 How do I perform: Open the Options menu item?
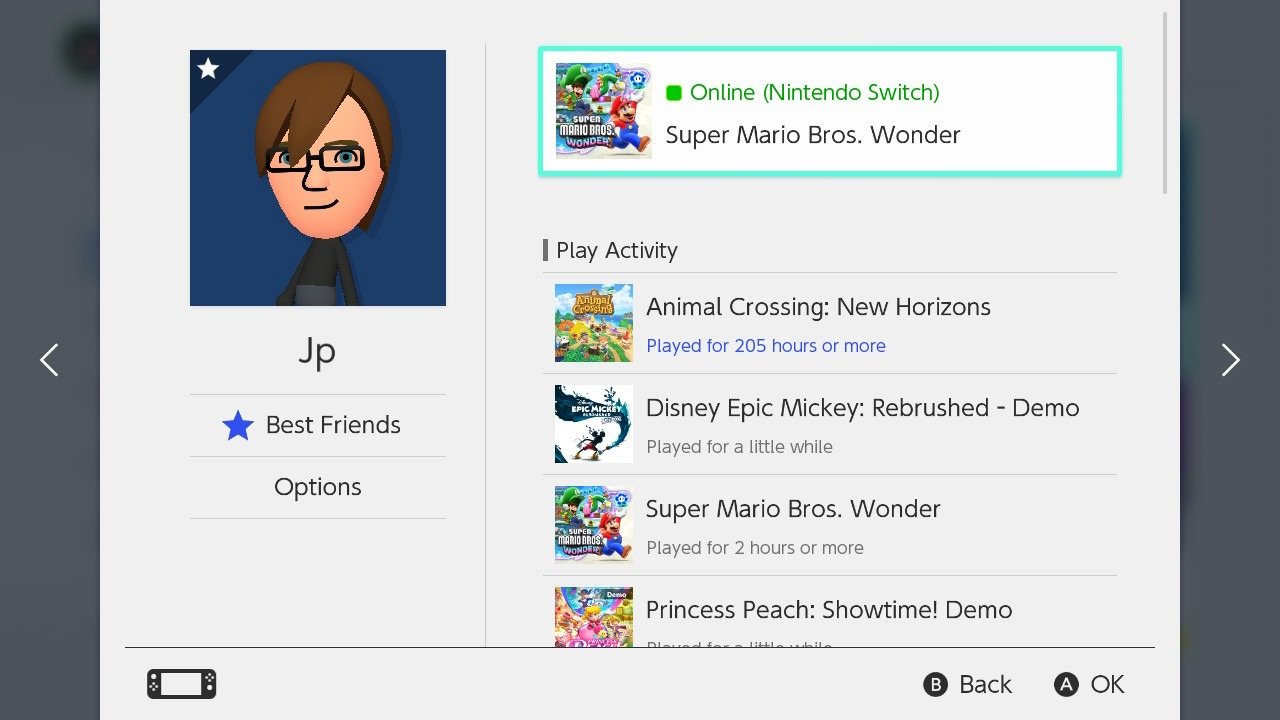pos(318,487)
